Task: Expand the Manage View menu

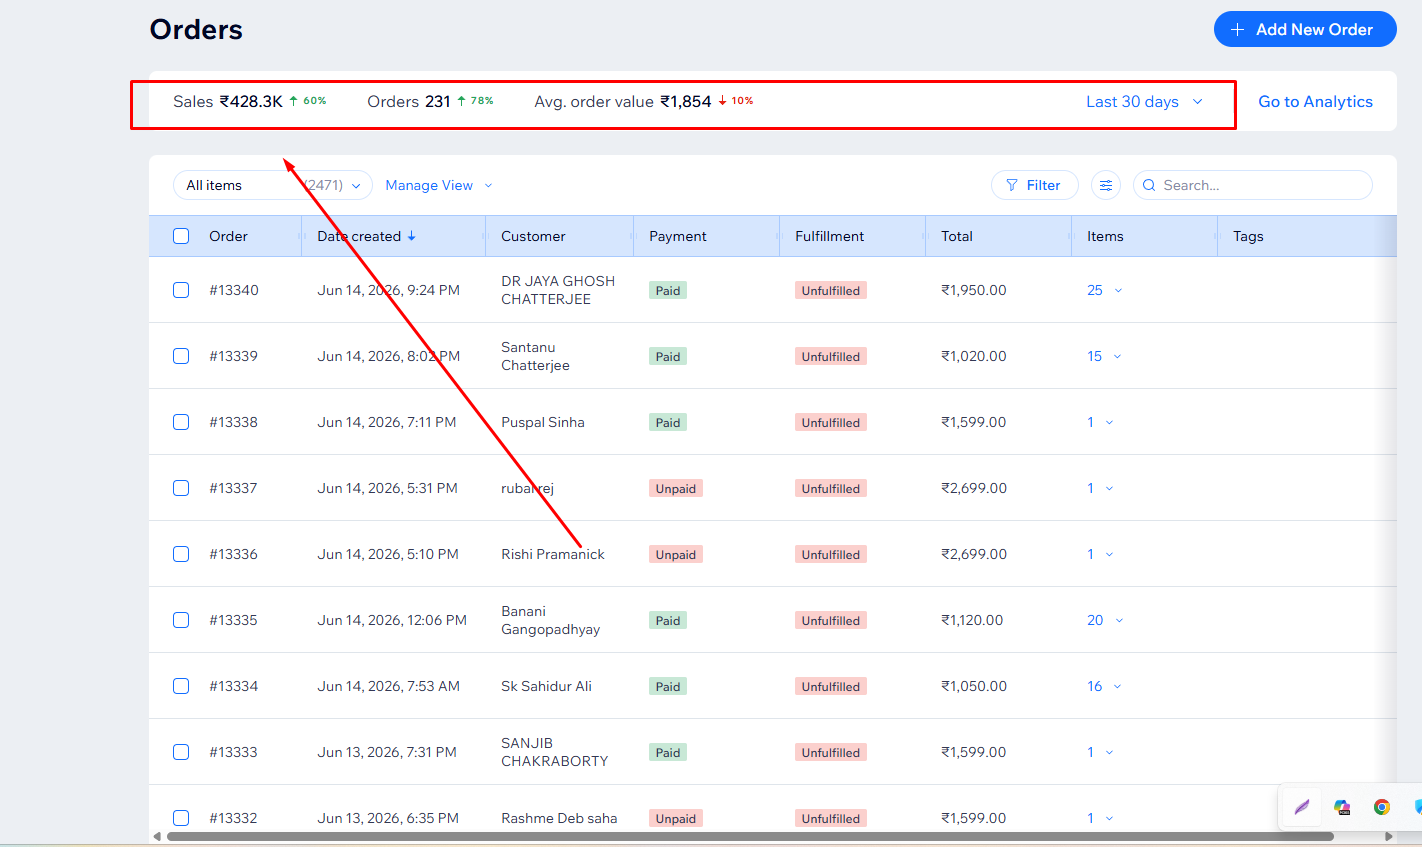Action: point(439,185)
